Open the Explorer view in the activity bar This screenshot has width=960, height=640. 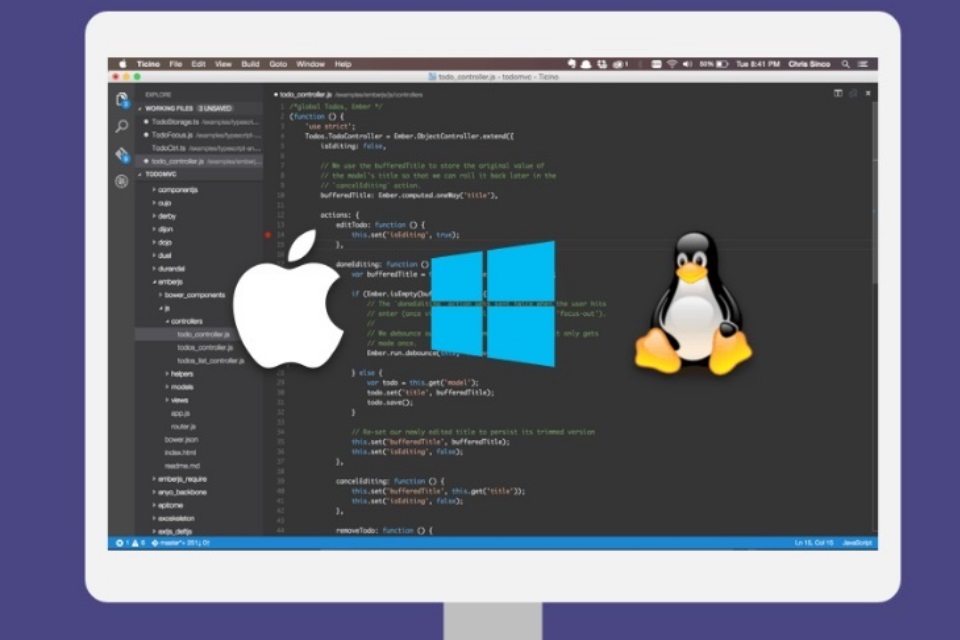click(x=122, y=100)
